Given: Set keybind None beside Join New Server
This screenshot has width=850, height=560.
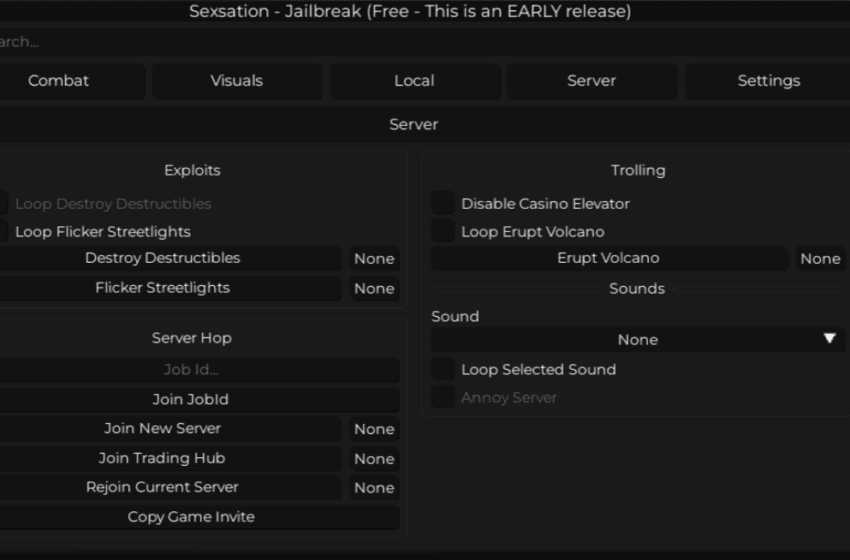Looking at the screenshot, I should pos(374,429).
